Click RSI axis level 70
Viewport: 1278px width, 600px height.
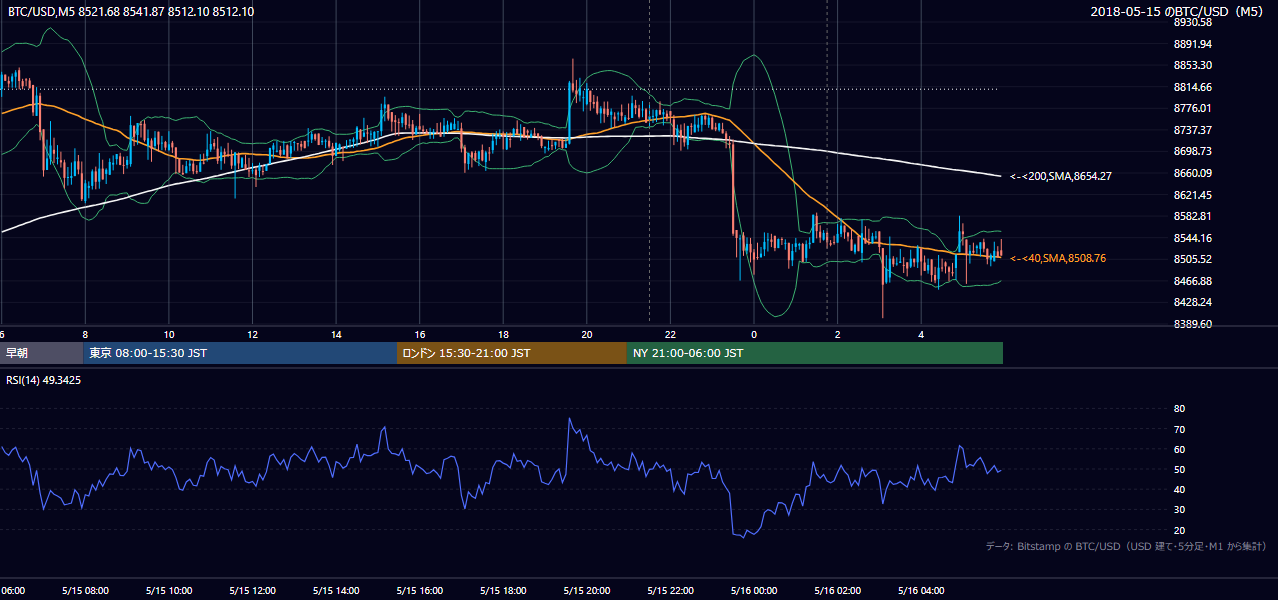click(x=1179, y=429)
